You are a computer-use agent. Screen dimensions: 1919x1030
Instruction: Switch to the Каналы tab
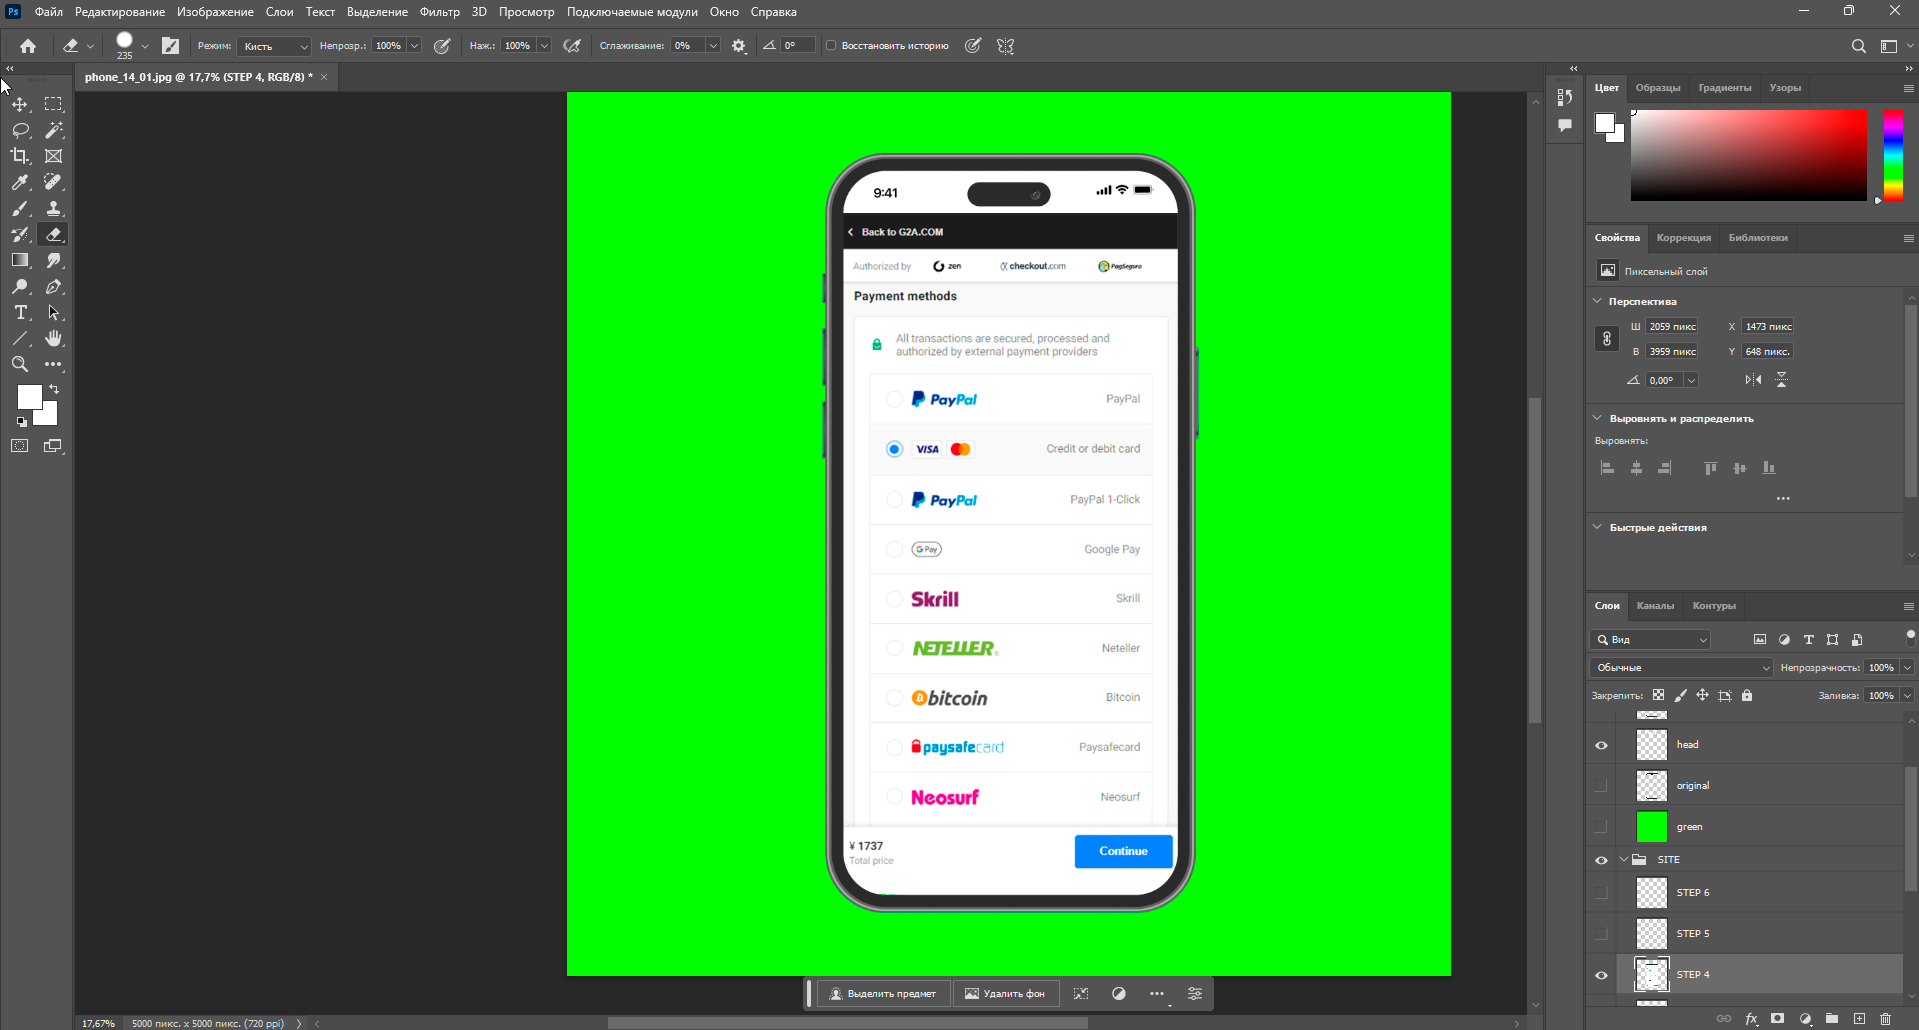click(1655, 606)
